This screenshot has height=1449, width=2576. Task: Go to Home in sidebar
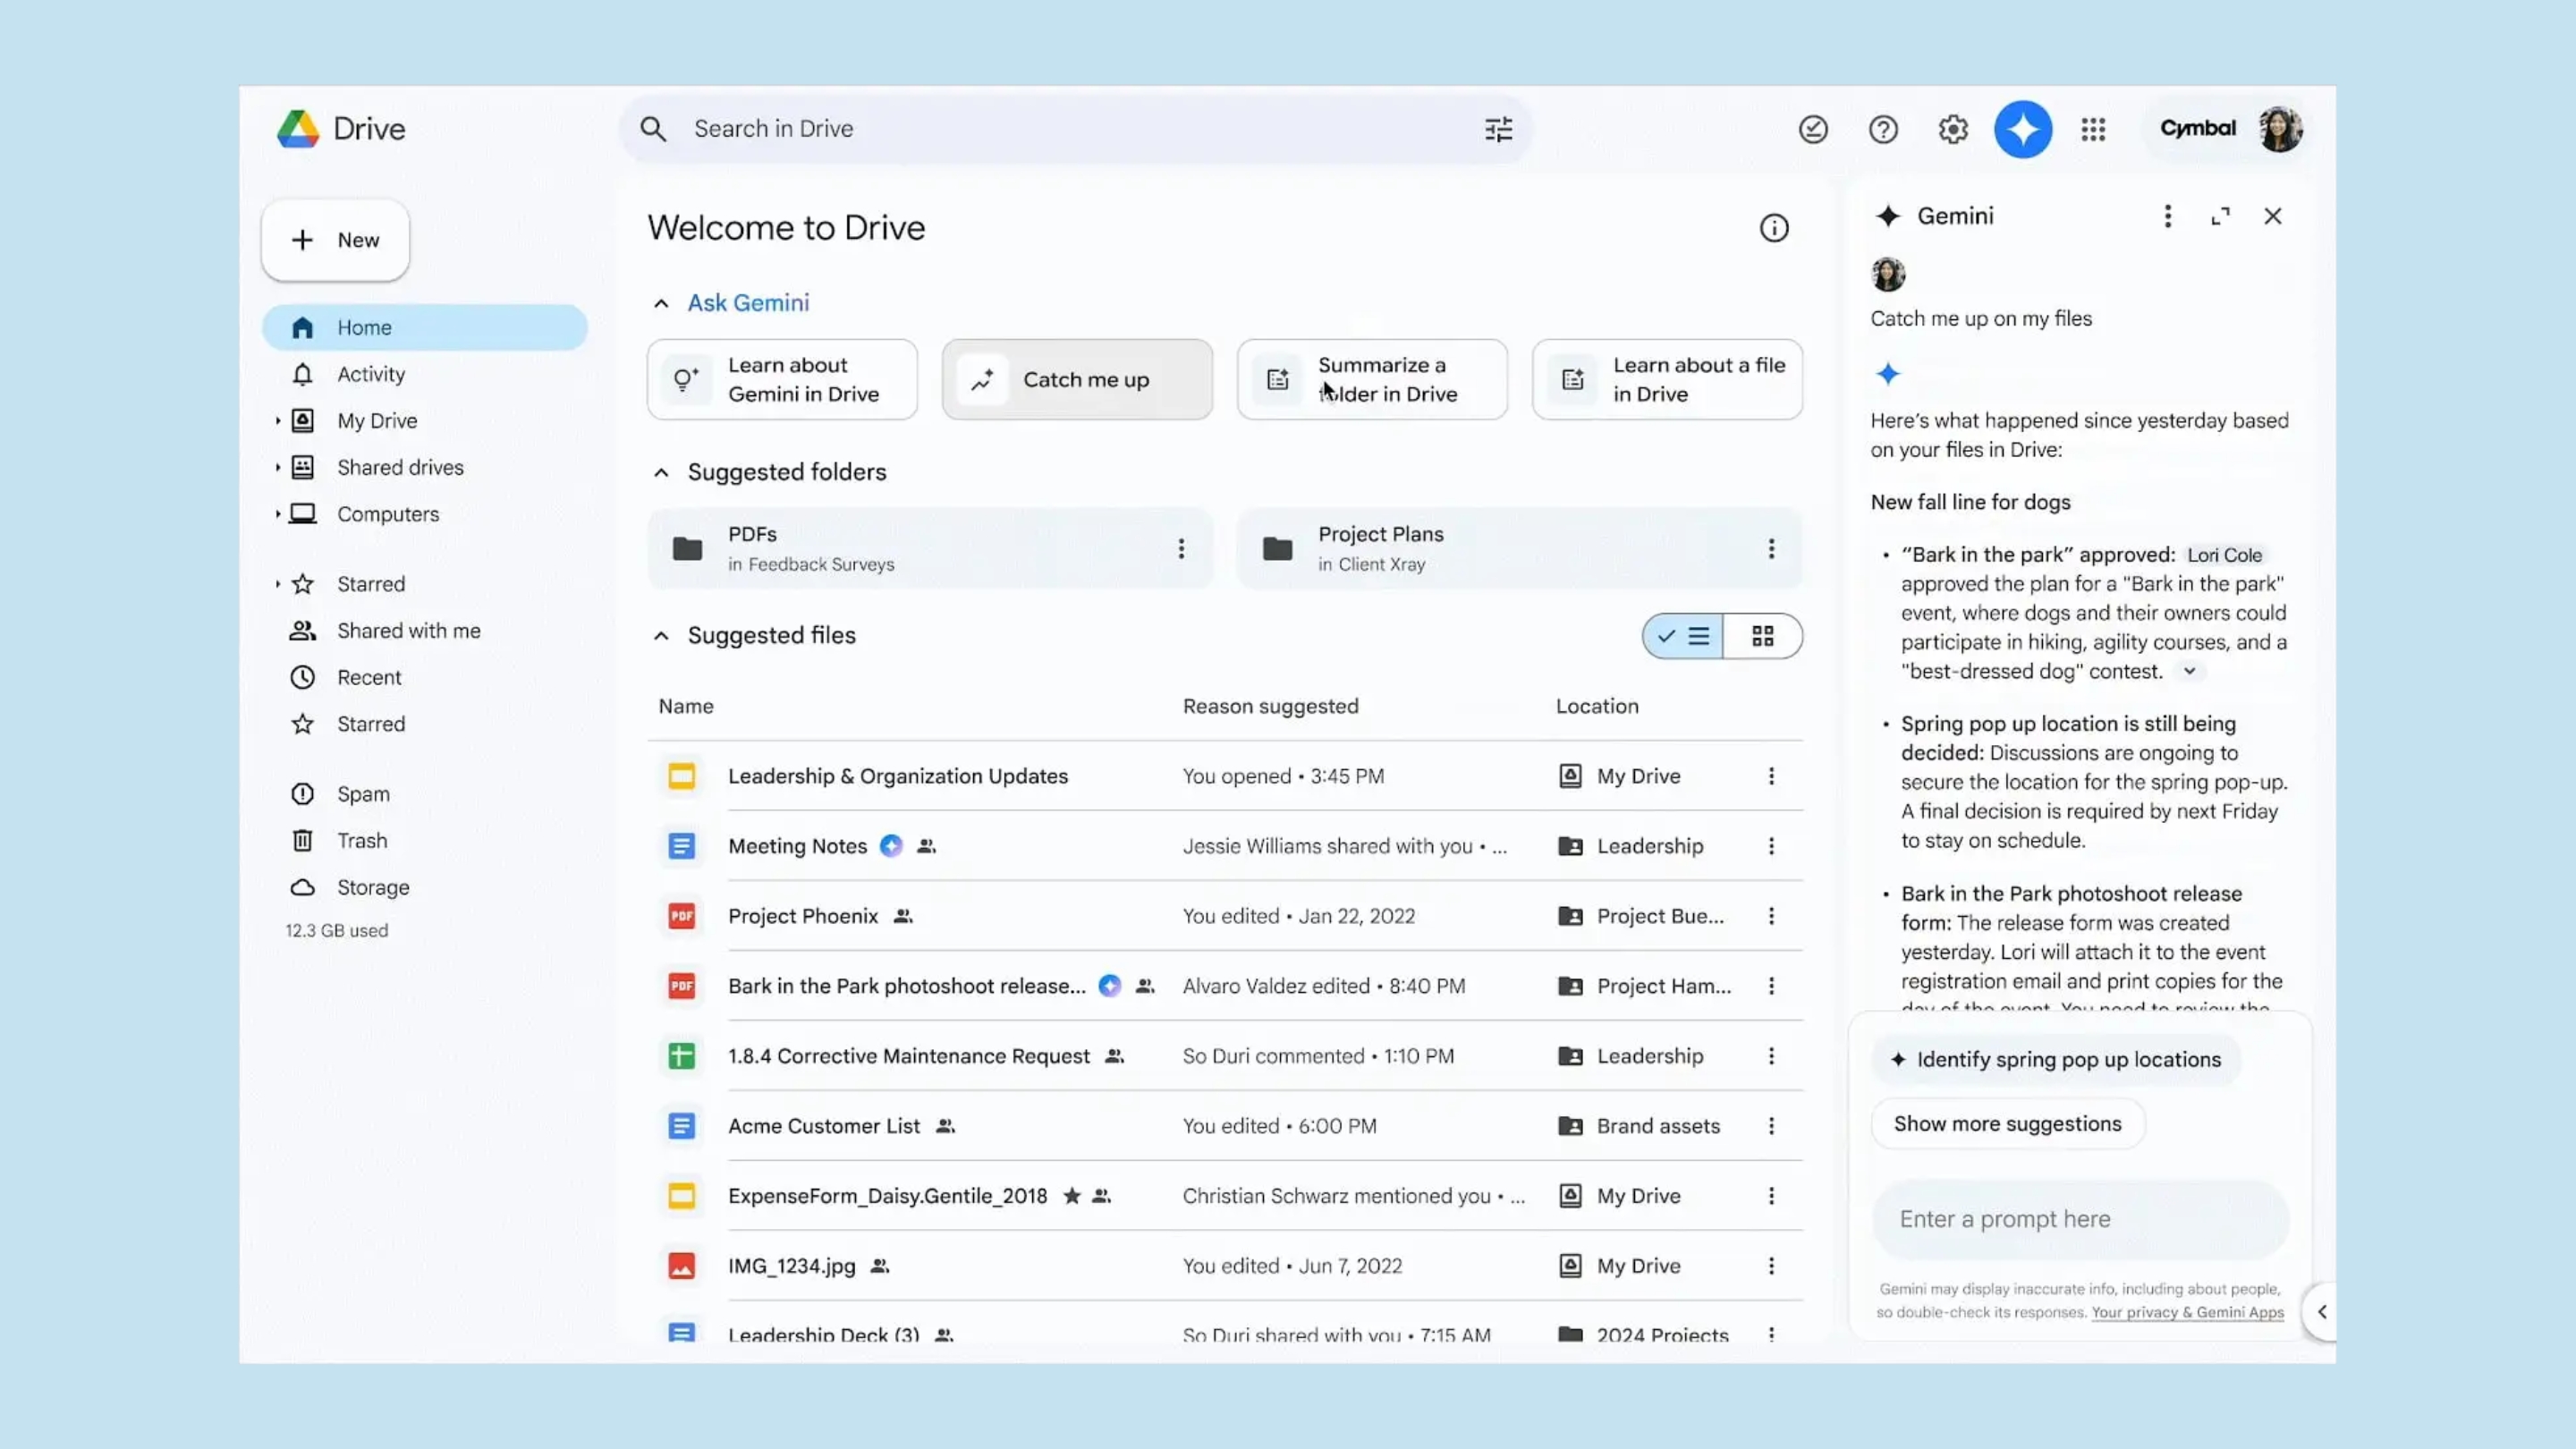pos(425,327)
